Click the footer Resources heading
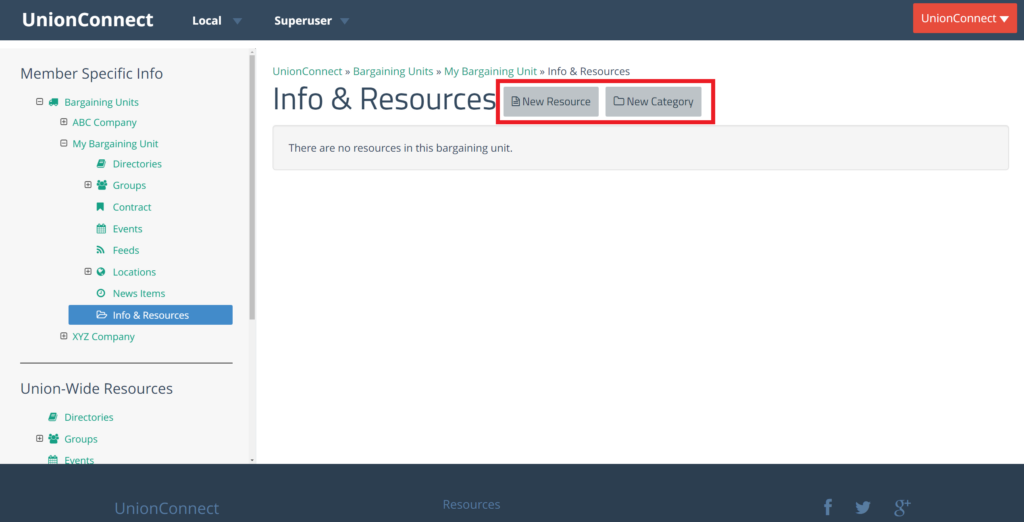1024x522 pixels. tap(472, 504)
